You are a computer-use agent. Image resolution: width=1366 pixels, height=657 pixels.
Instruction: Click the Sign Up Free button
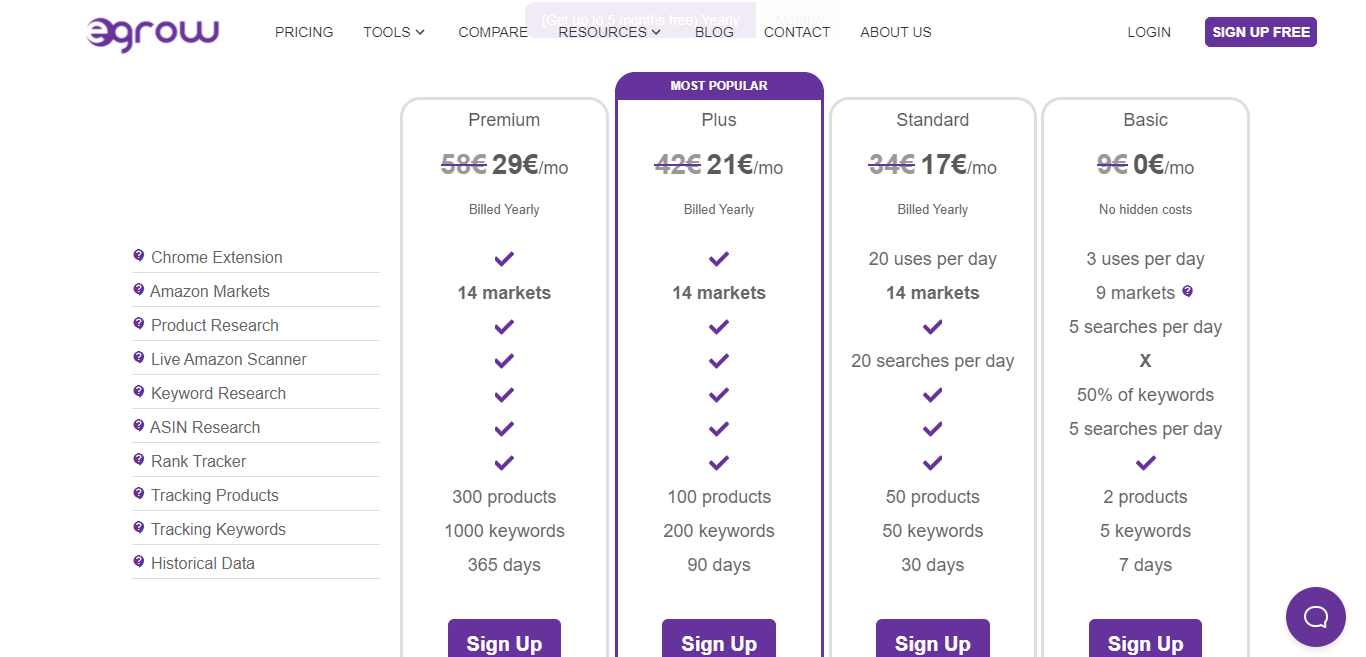pyautogui.click(x=1261, y=32)
